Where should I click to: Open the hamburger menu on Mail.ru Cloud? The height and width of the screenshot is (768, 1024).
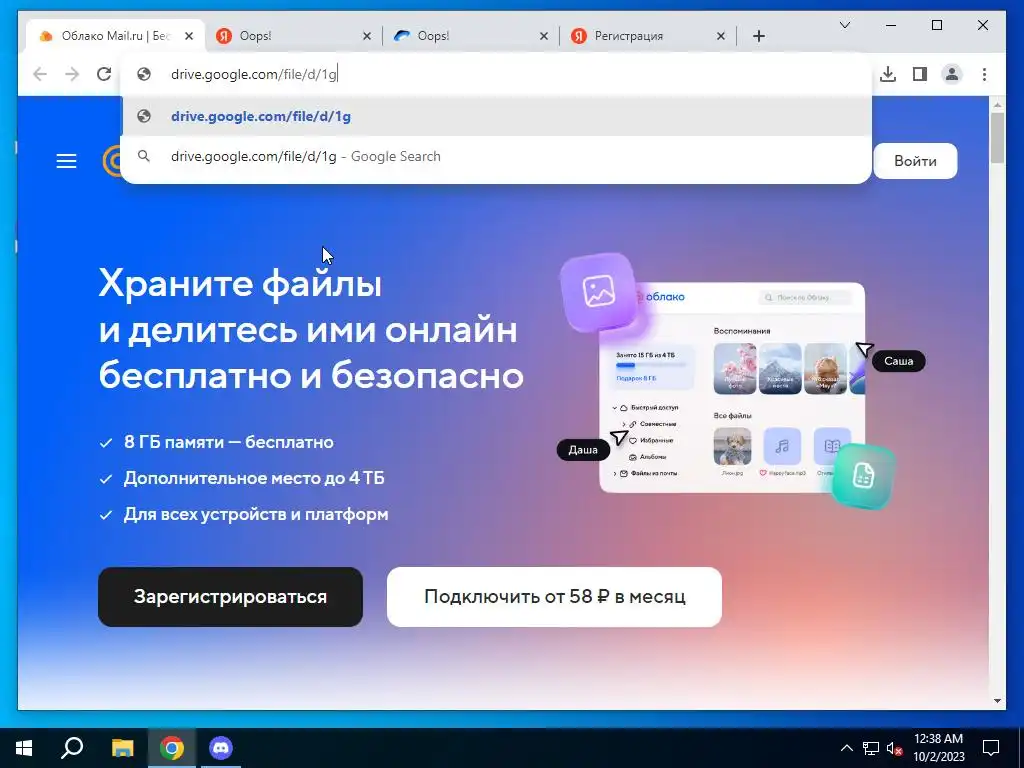point(66,161)
